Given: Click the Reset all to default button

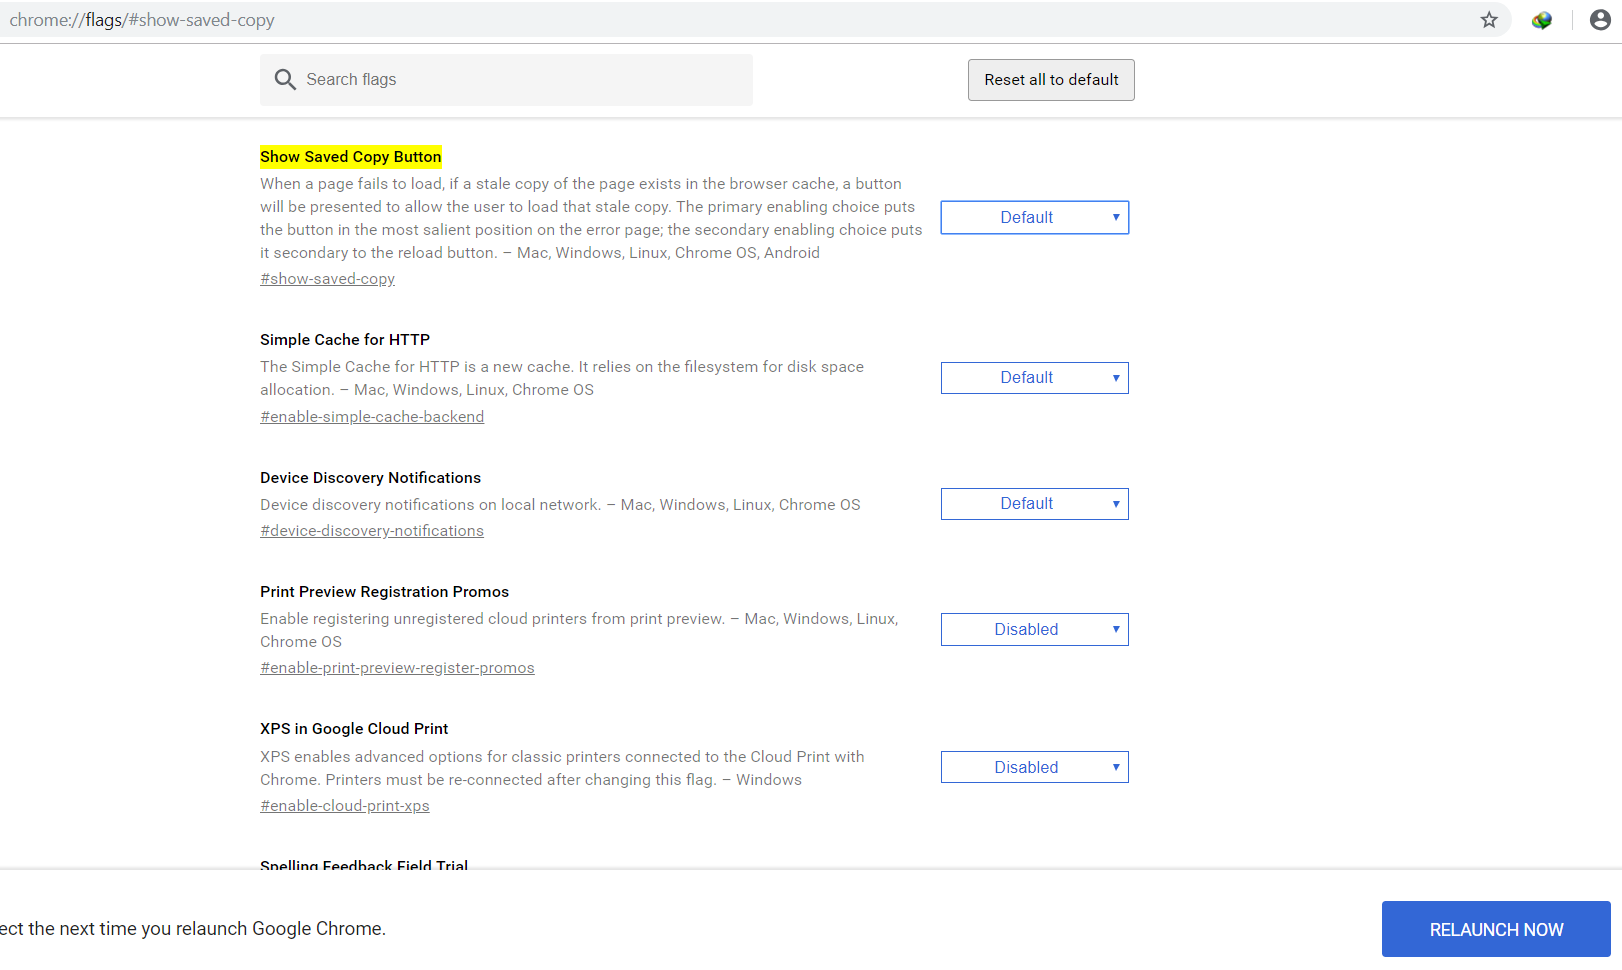Looking at the screenshot, I should (x=1051, y=80).
